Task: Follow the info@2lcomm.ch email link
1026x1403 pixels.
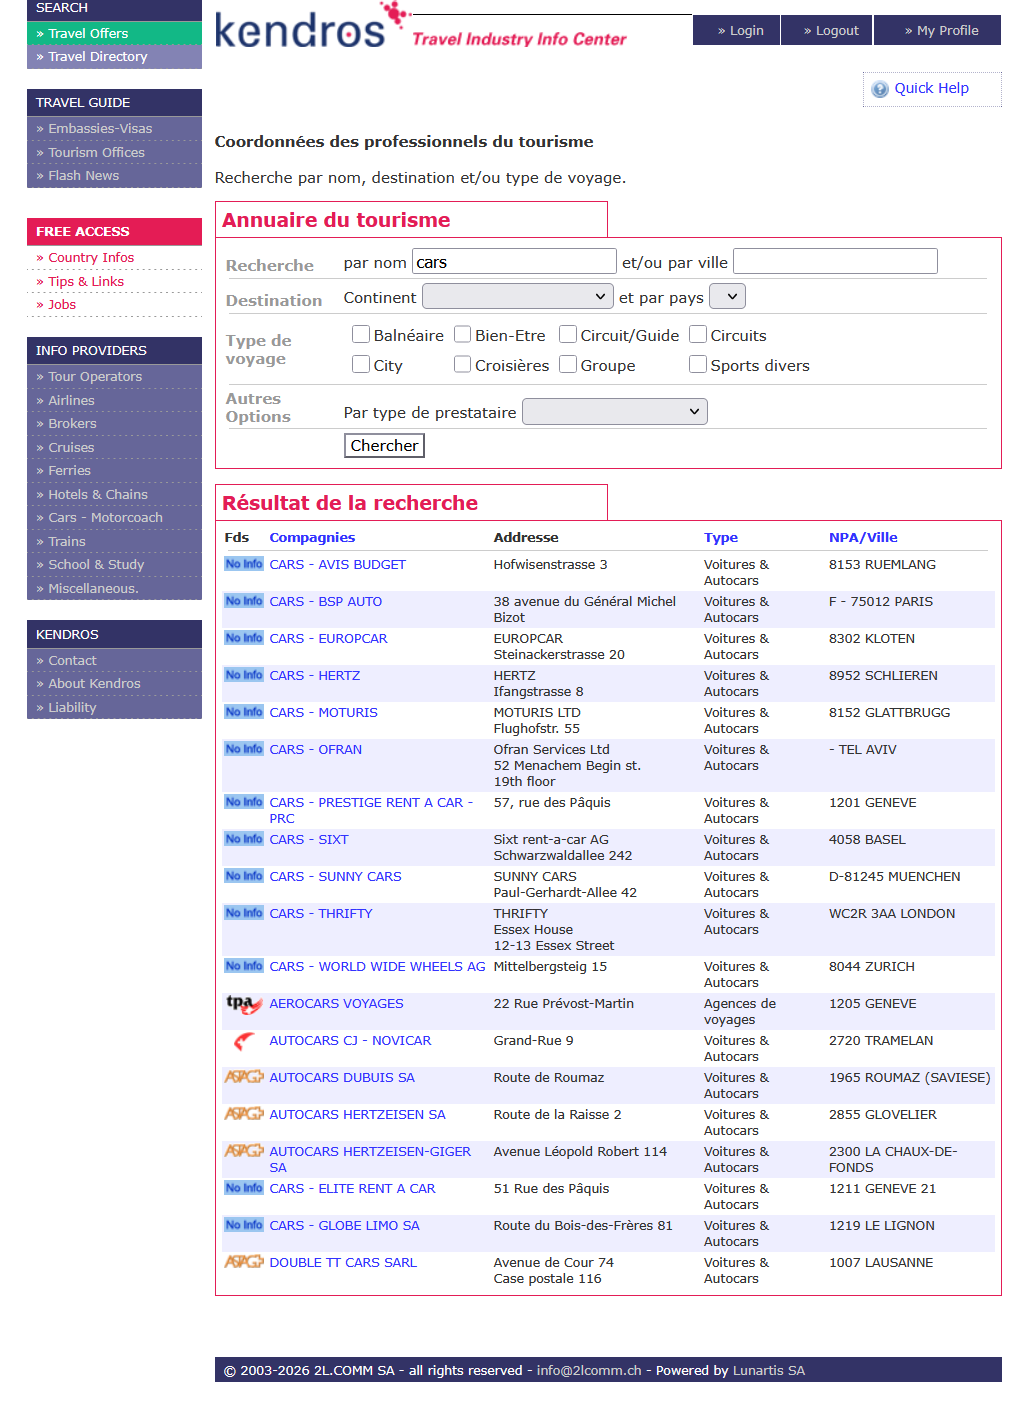Action: pyautogui.click(x=589, y=1370)
